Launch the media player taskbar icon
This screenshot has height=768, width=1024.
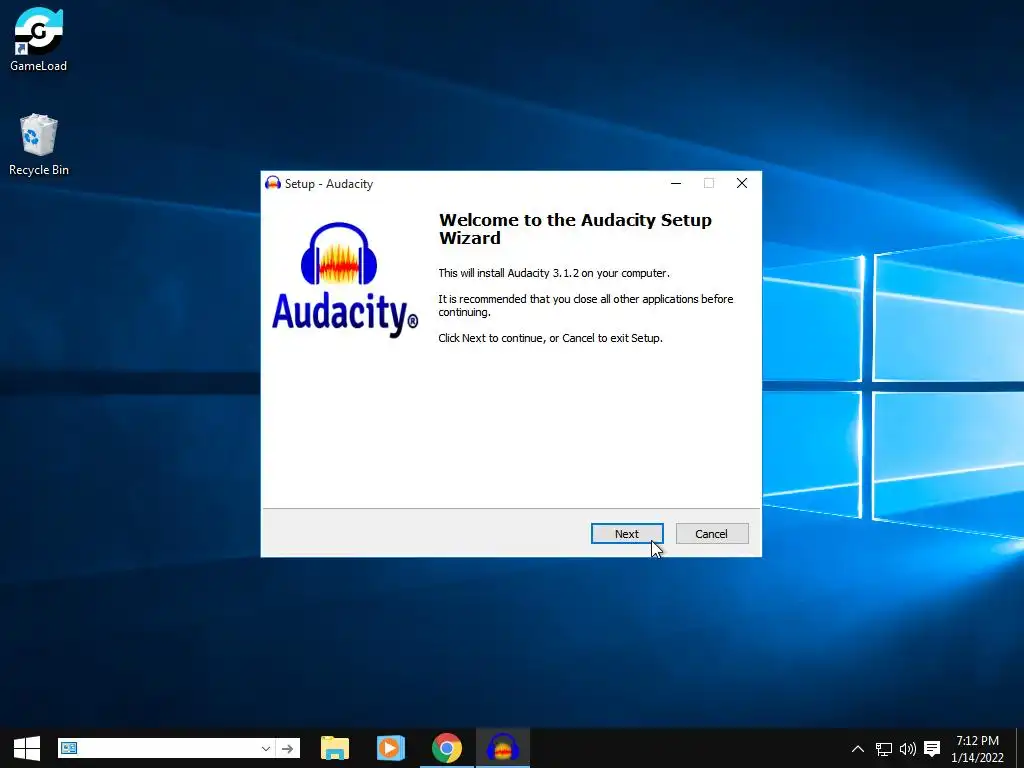(x=391, y=748)
